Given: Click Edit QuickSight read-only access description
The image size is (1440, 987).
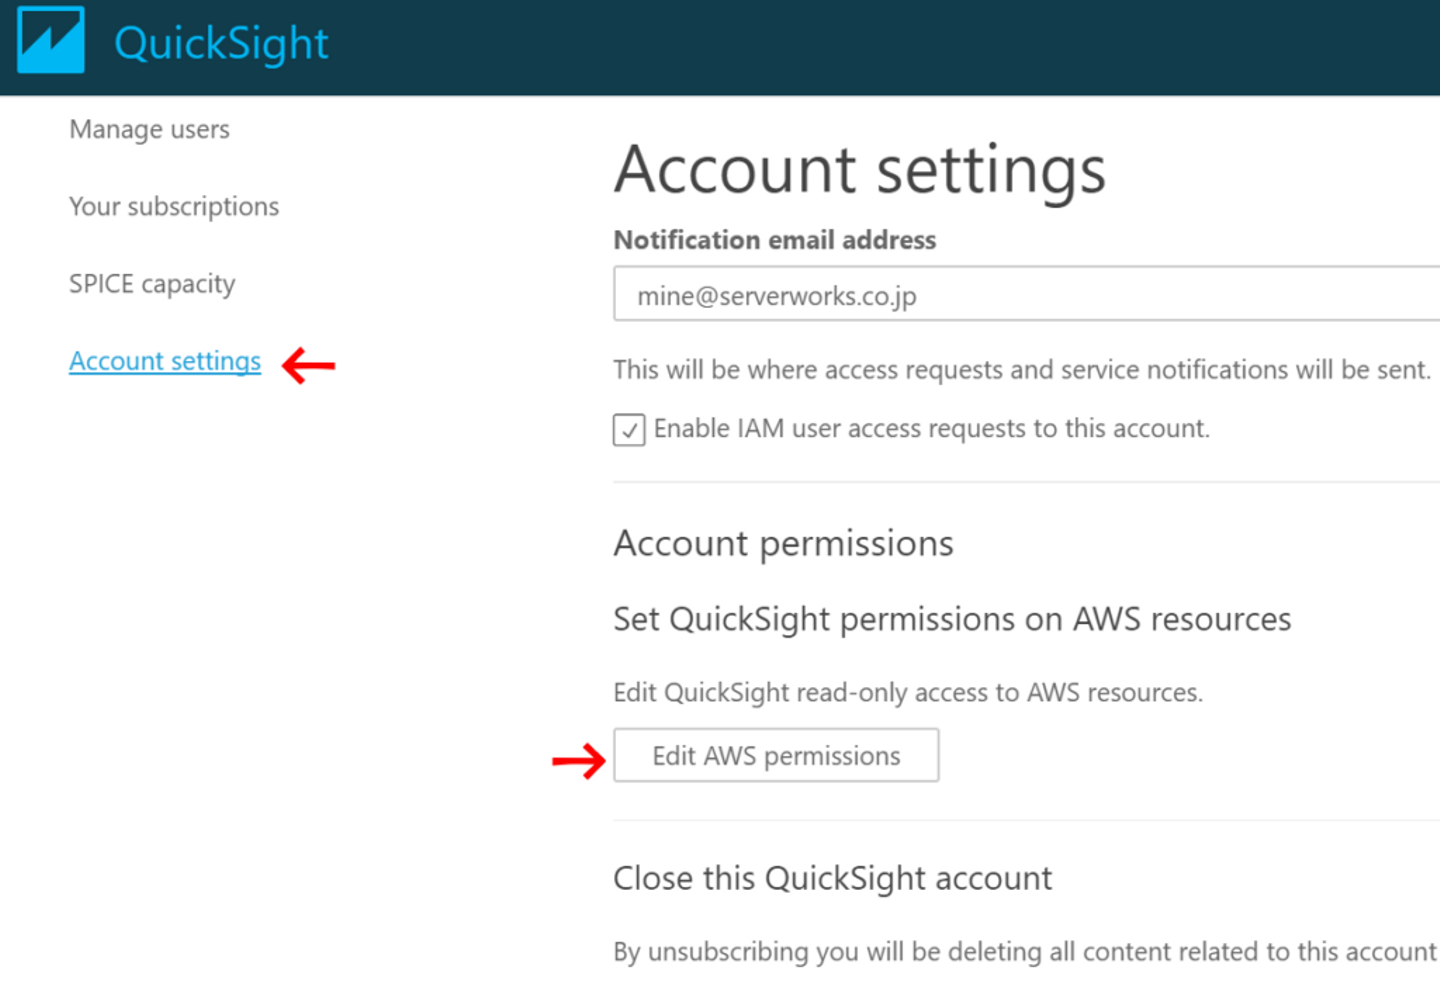Looking at the screenshot, I should [x=907, y=692].
